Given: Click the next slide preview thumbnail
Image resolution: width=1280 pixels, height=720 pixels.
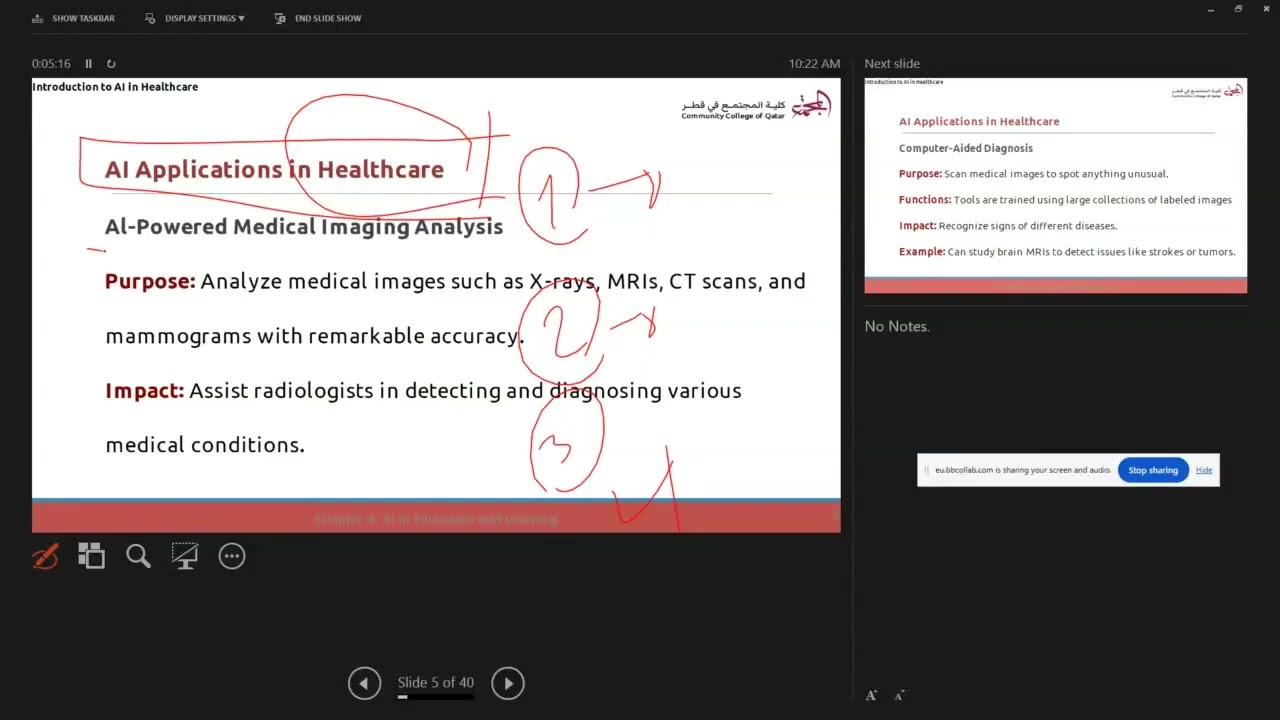Looking at the screenshot, I should [x=1056, y=185].
